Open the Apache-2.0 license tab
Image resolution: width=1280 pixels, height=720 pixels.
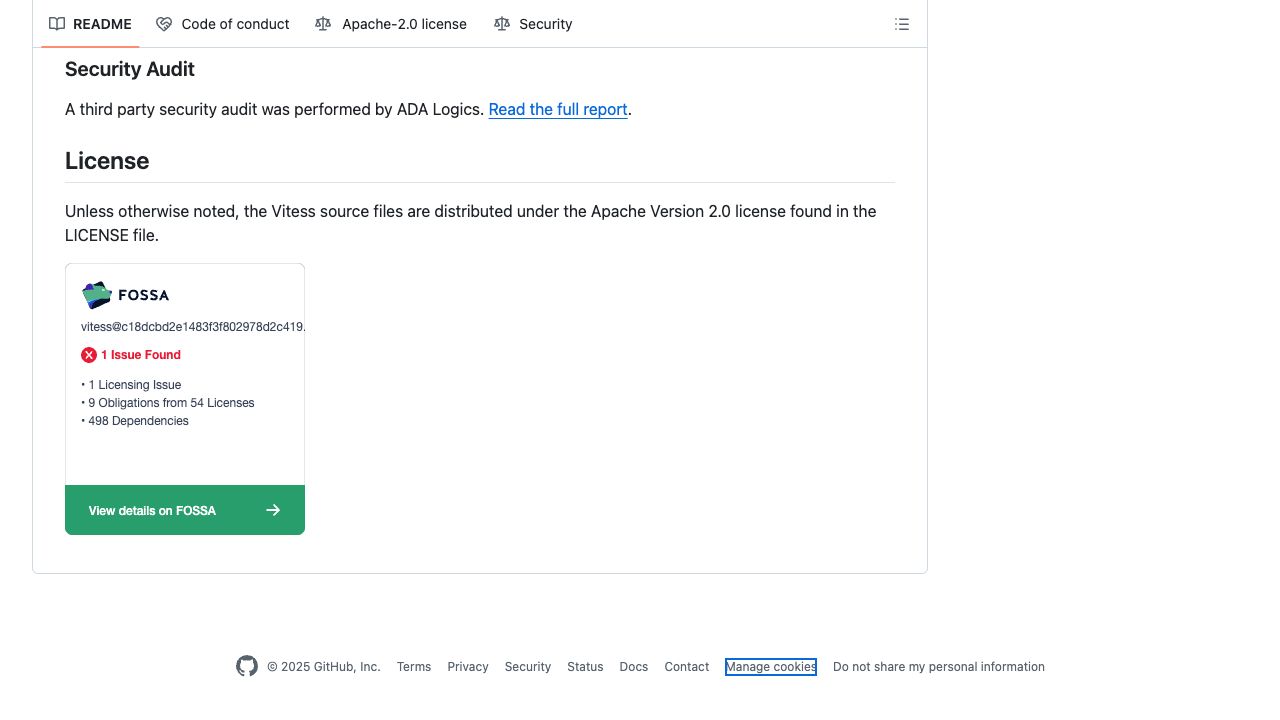[x=404, y=24]
